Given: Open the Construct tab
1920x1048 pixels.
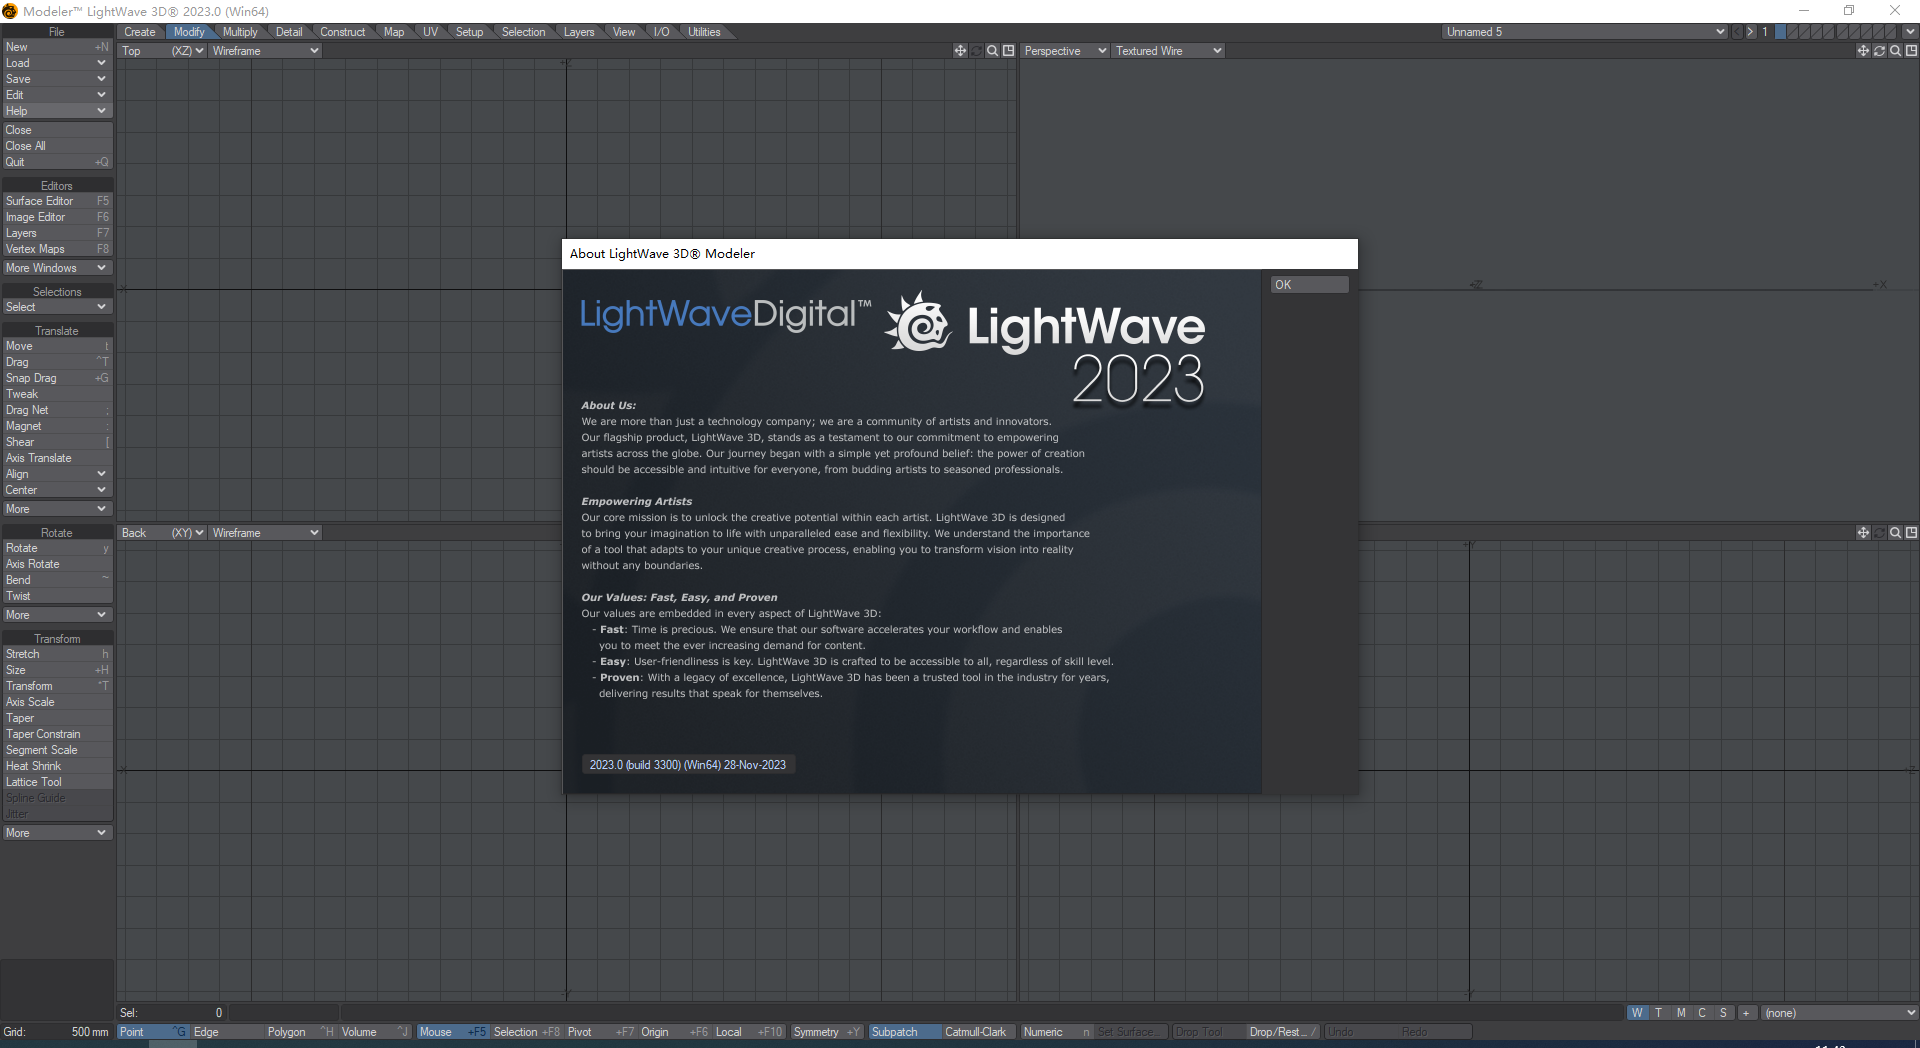Looking at the screenshot, I should click(x=343, y=31).
